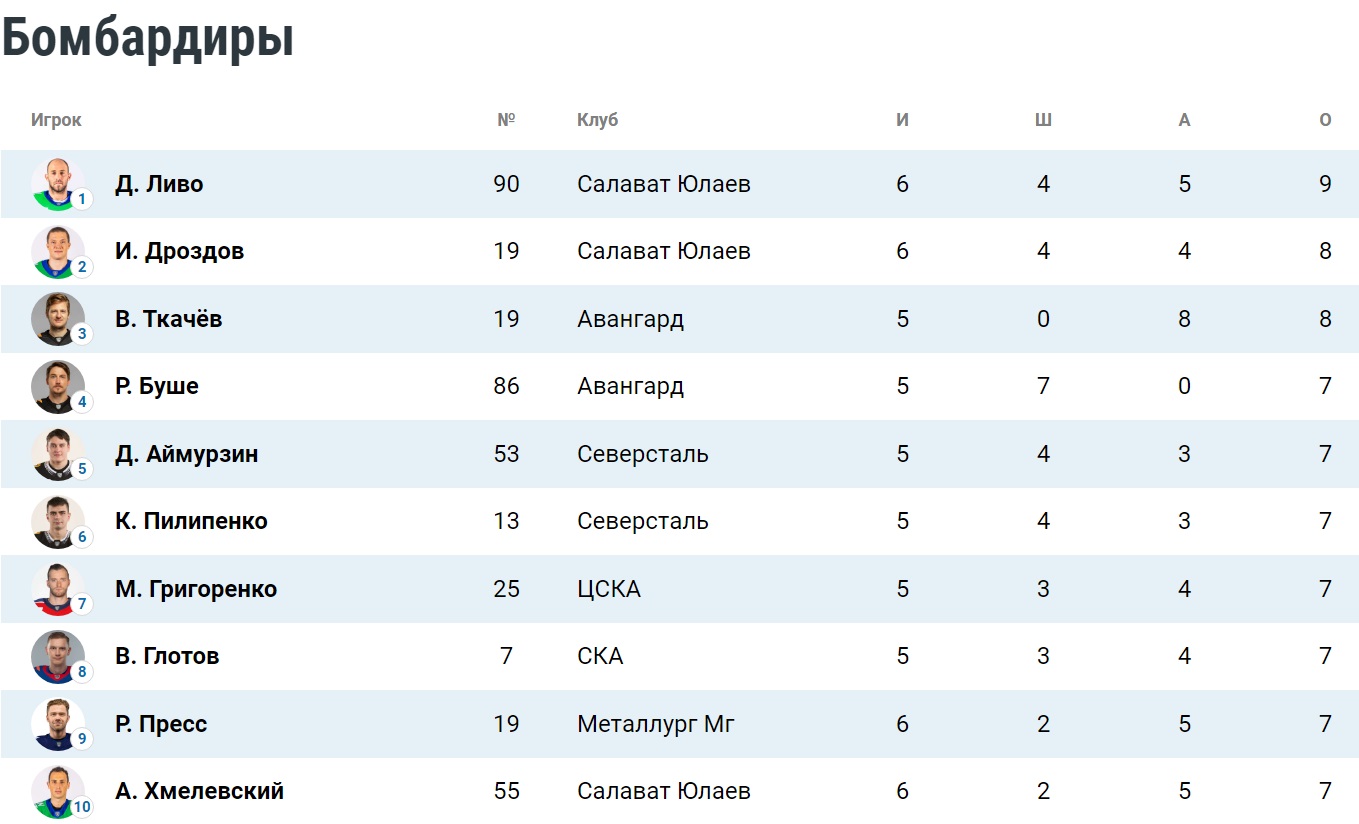Viewport: 1359px width, 824px height.
Task: Open В. Глотов player profile link
Action: (167, 656)
